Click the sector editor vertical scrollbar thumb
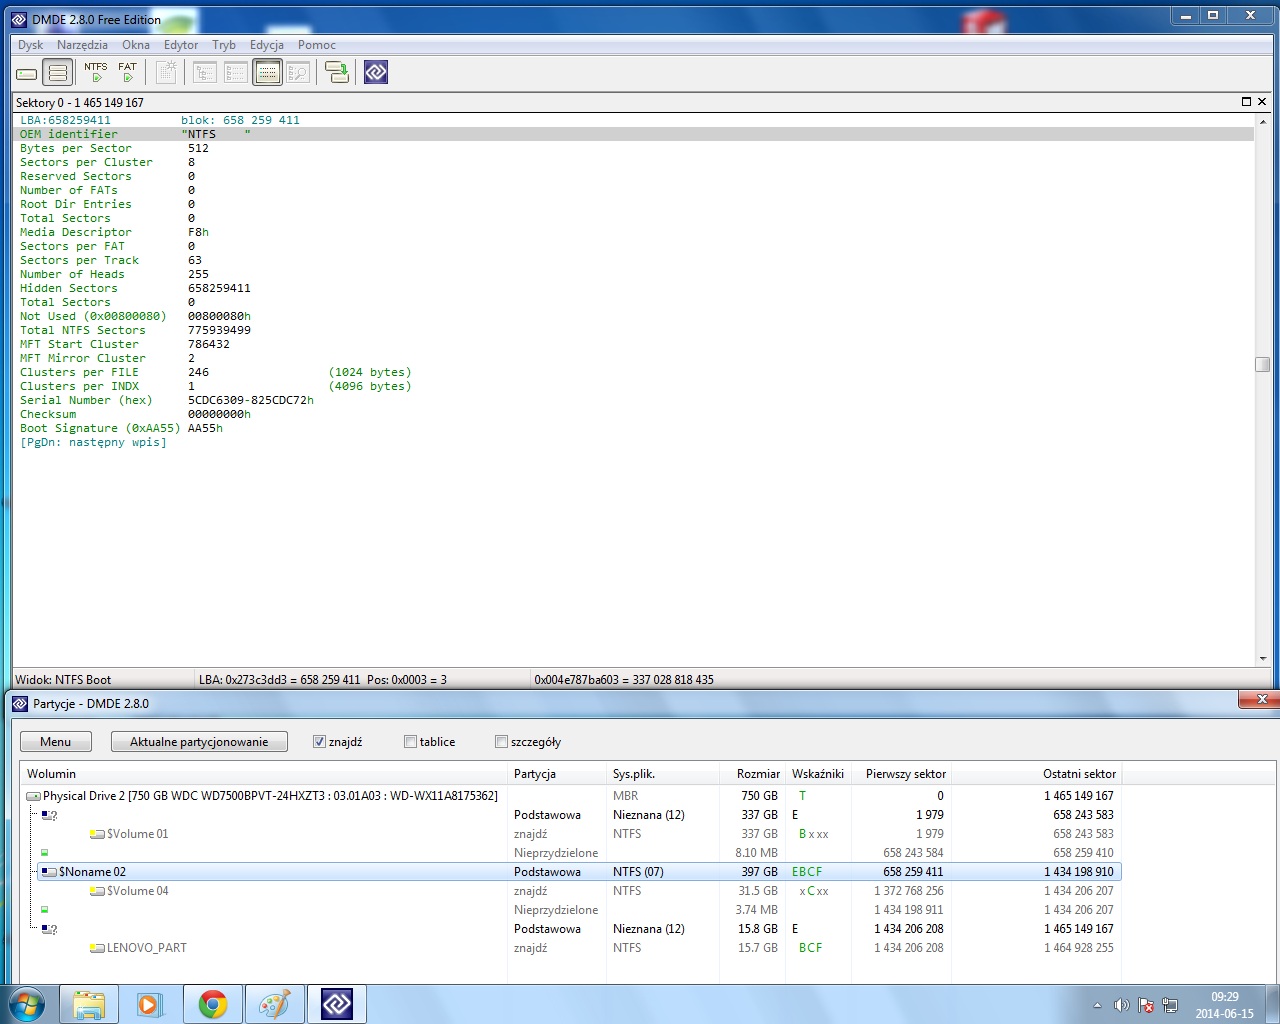Image resolution: width=1280 pixels, height=1024 pixels. click(1262, 364)
